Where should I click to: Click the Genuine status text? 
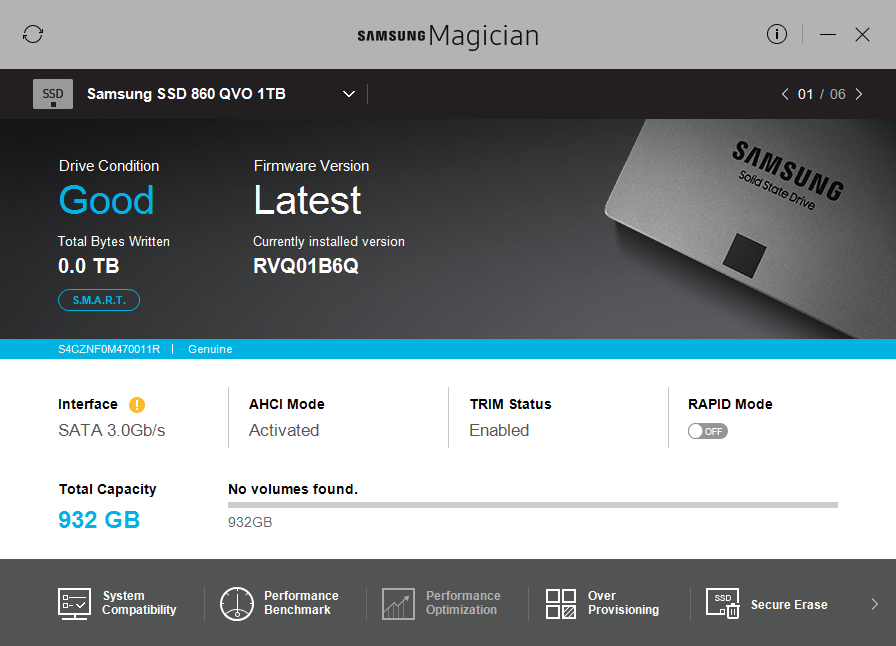[210, 349]
